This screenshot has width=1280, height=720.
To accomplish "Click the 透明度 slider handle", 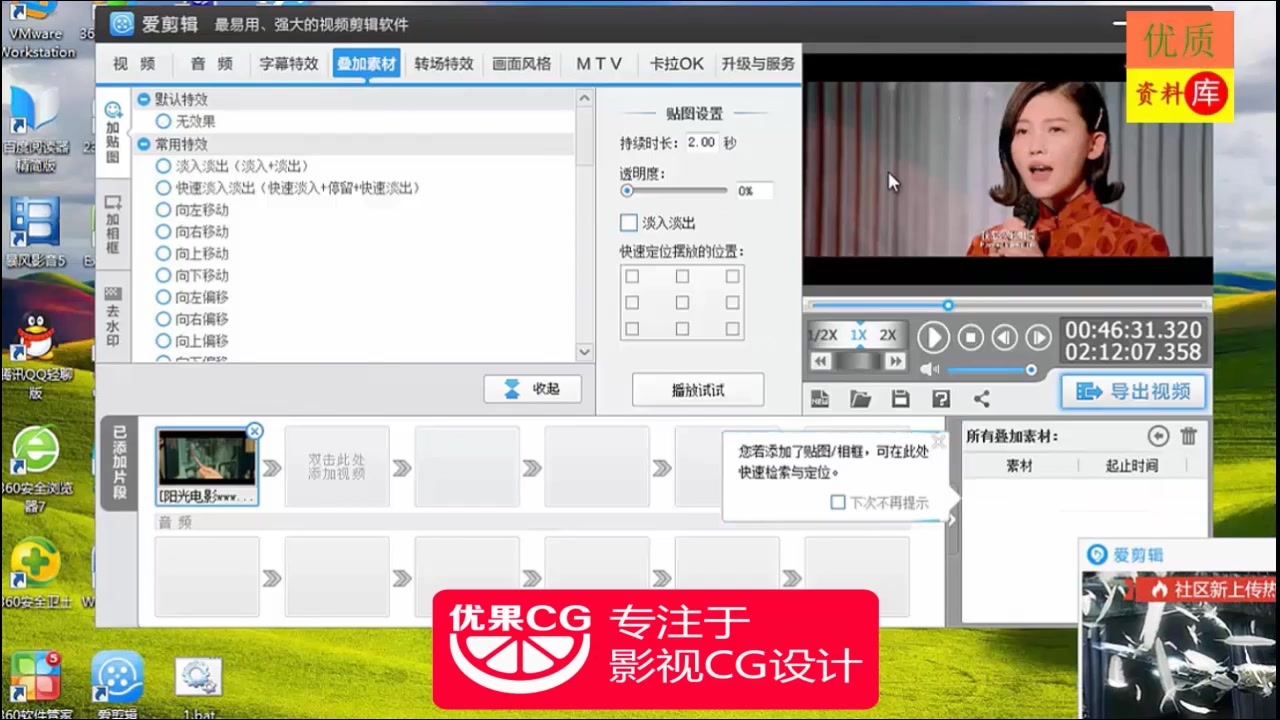I will 627,190.
